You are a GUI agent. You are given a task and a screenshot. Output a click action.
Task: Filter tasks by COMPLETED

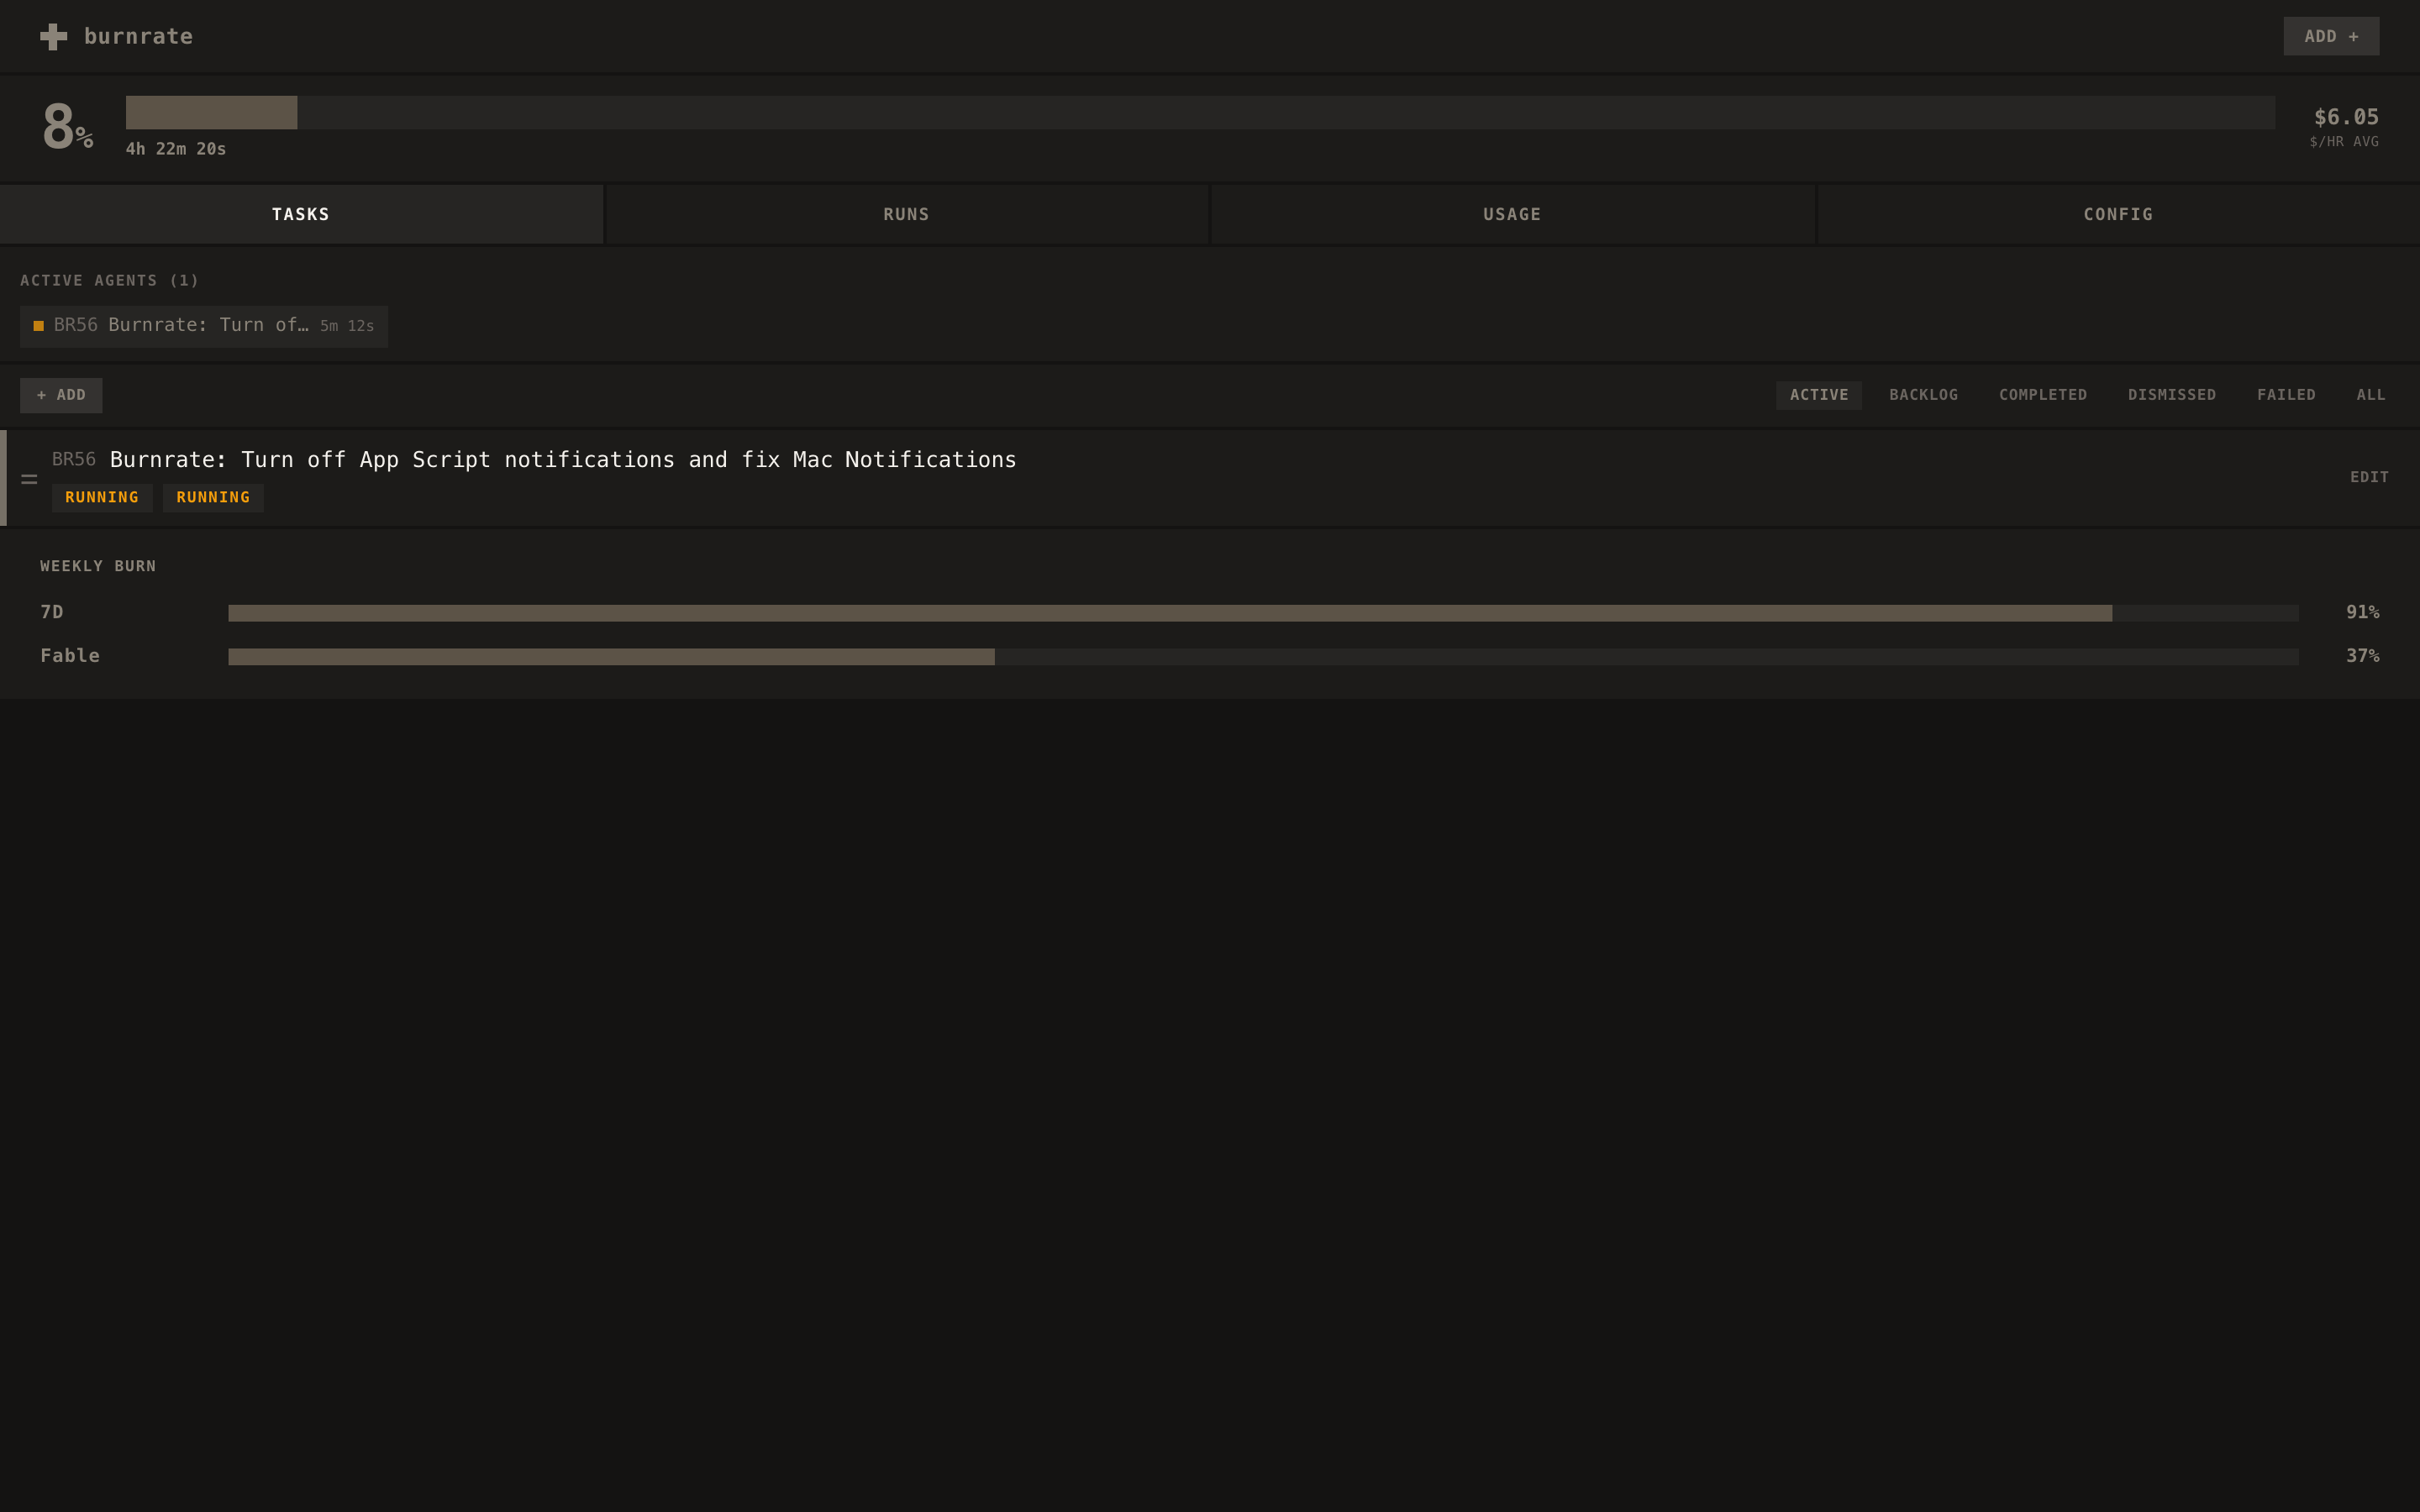coord(2042,395)
